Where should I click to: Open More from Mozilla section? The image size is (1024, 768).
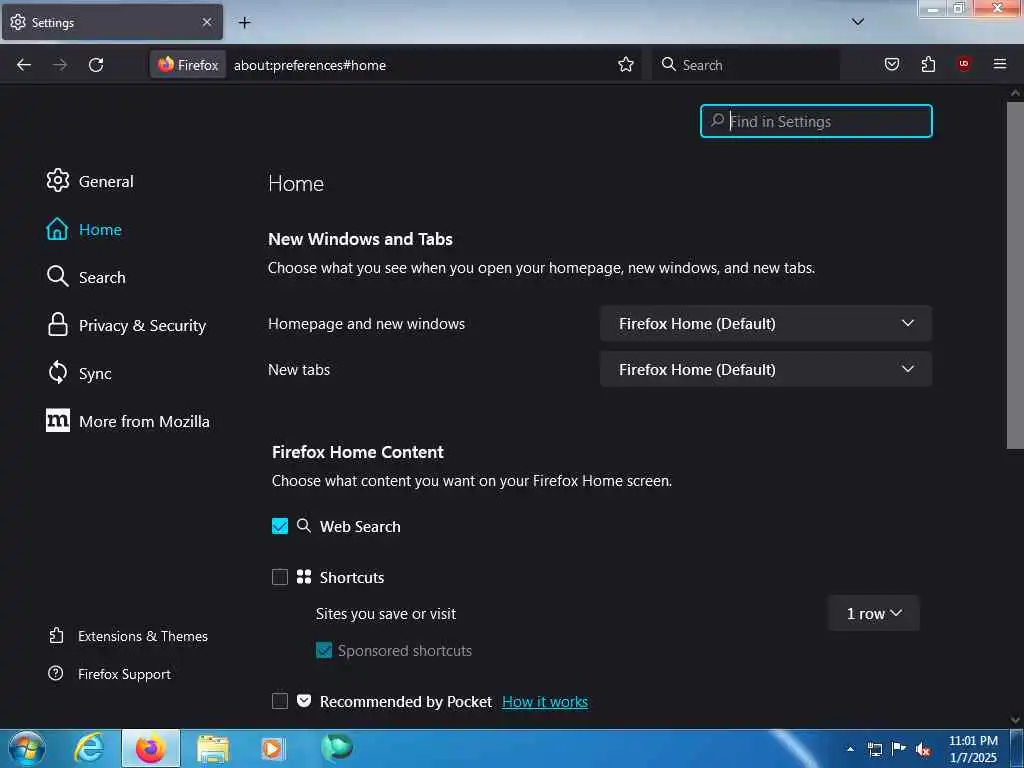click(x=128, y=421)
